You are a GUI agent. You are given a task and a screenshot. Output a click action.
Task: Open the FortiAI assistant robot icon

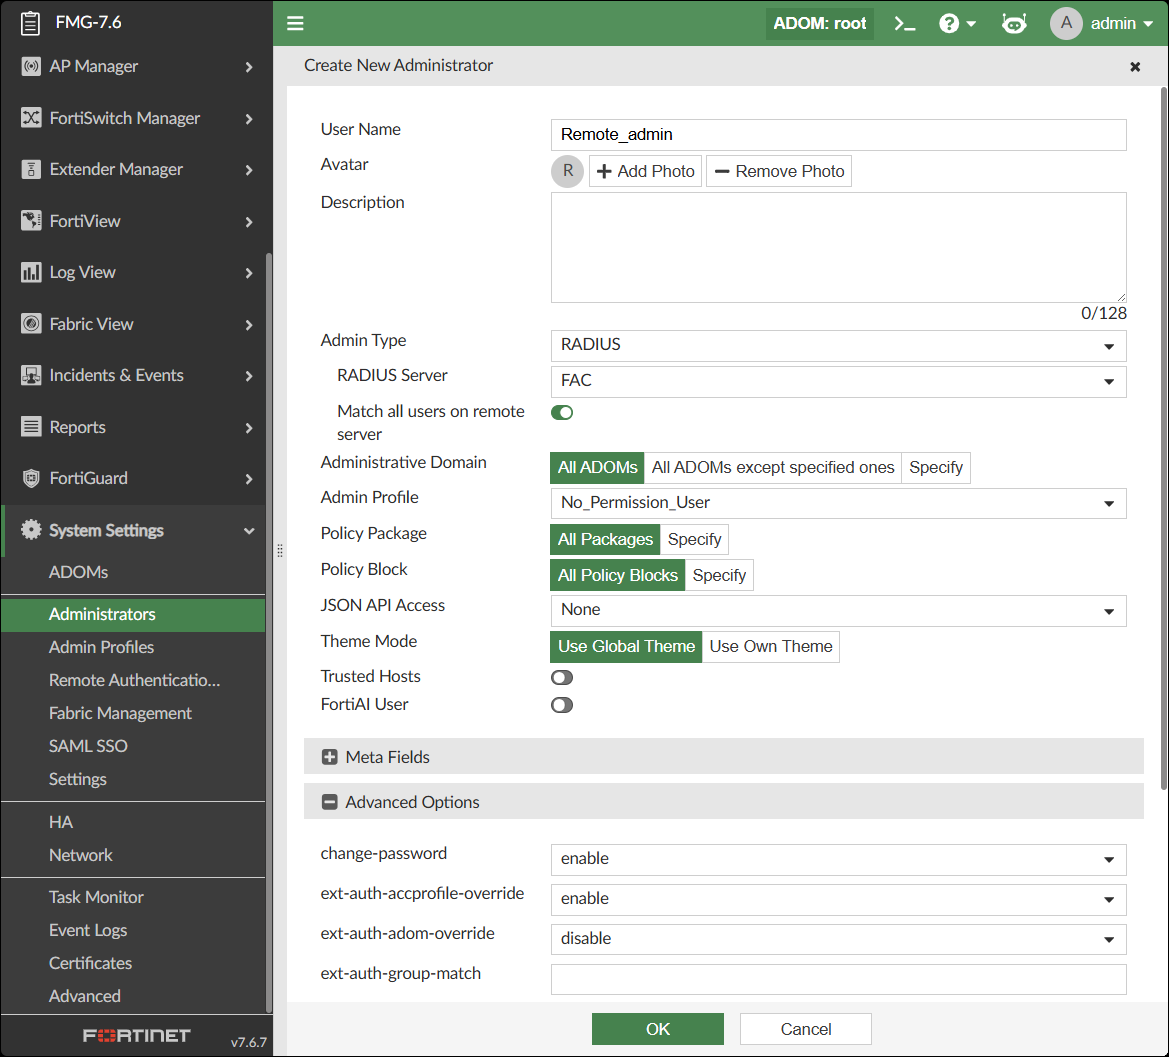(1014, 24)
